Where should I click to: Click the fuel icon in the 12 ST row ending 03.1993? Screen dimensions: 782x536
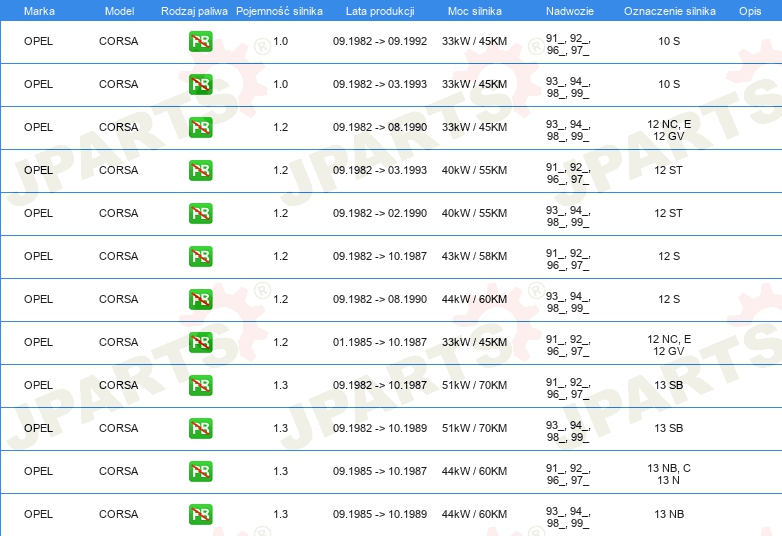[x=200, y=170]
